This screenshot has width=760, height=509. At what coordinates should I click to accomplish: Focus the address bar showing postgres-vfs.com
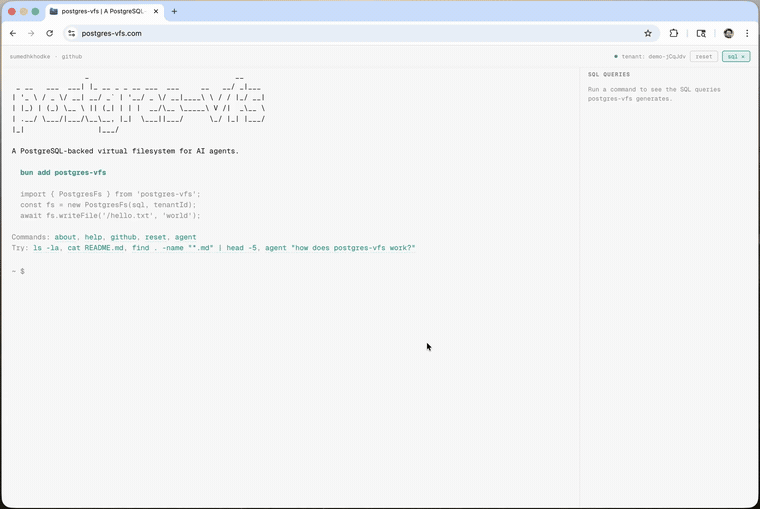[x=359, y=33]
